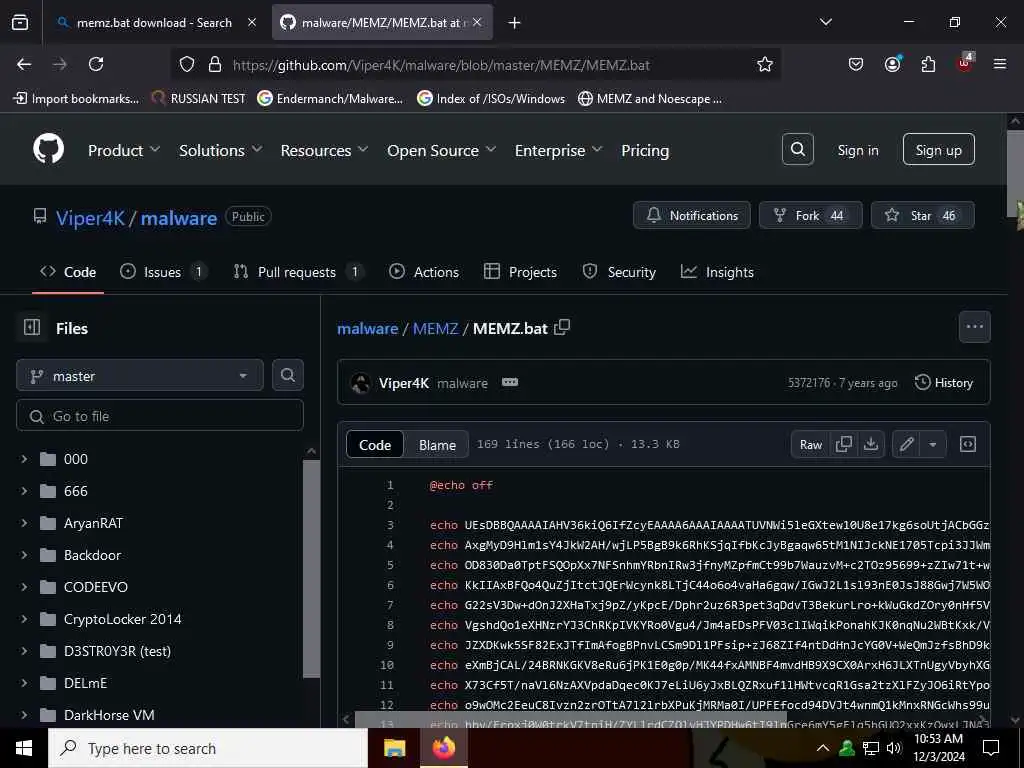Viewport: 1024px width, 768px height.
Task: Open edit options dropdown arrow beside pencil
Action: click(933, 445)
